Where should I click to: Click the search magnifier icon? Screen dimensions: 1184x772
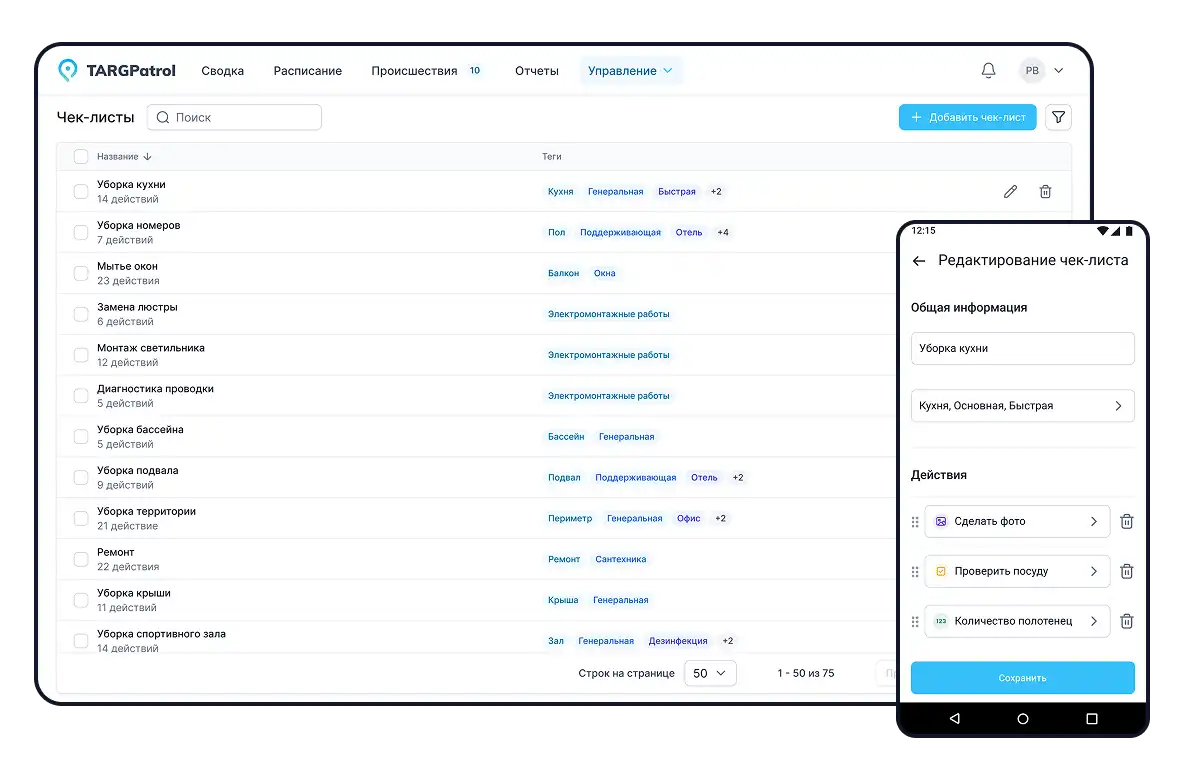162,117
